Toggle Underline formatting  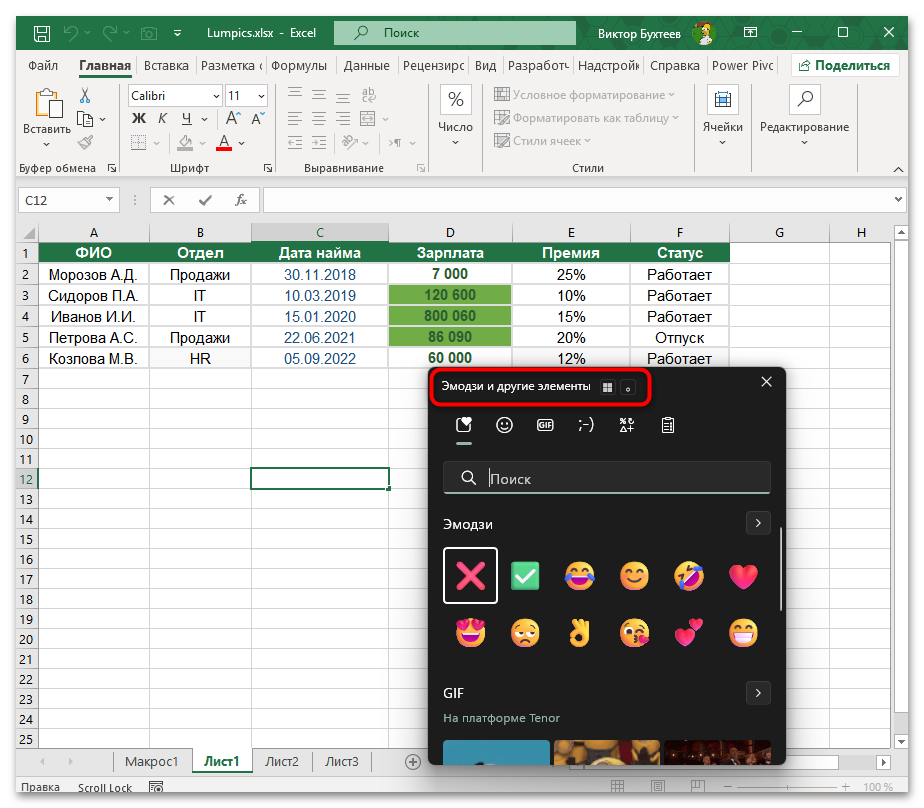point(180,119)
